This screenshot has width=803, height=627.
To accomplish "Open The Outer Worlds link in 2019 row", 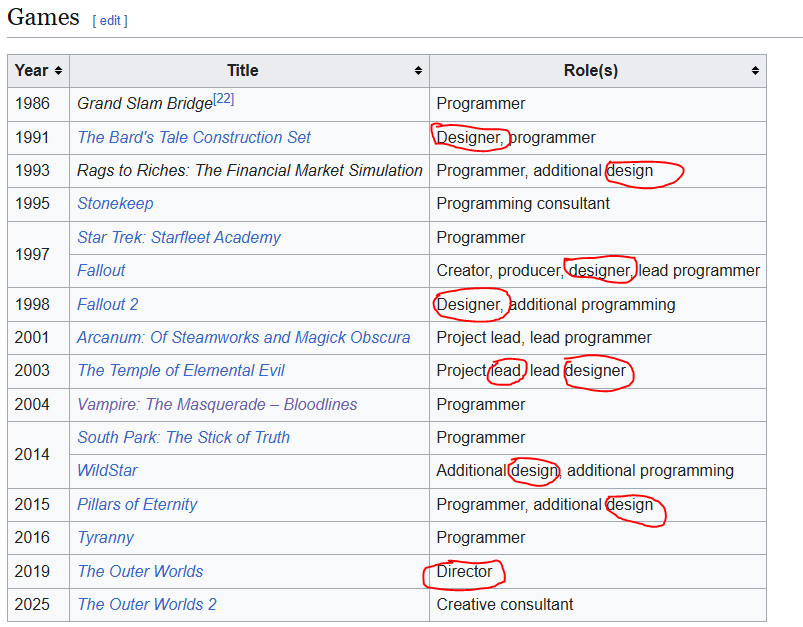I will point(140,571).
